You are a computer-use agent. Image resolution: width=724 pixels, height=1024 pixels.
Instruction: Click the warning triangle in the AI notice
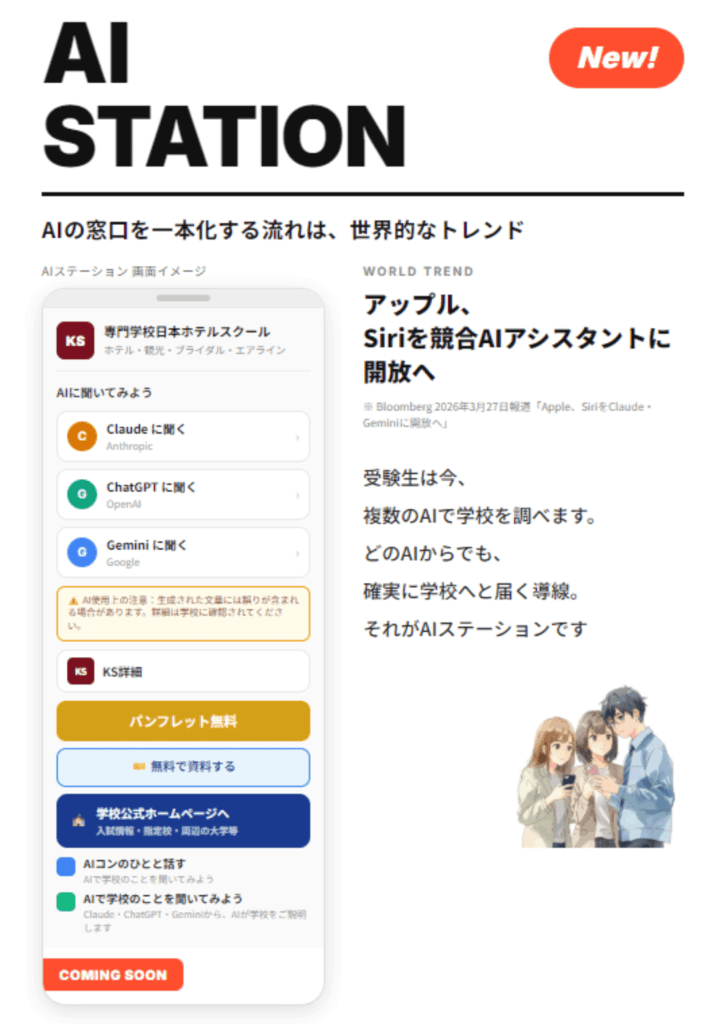coord(74,600)
